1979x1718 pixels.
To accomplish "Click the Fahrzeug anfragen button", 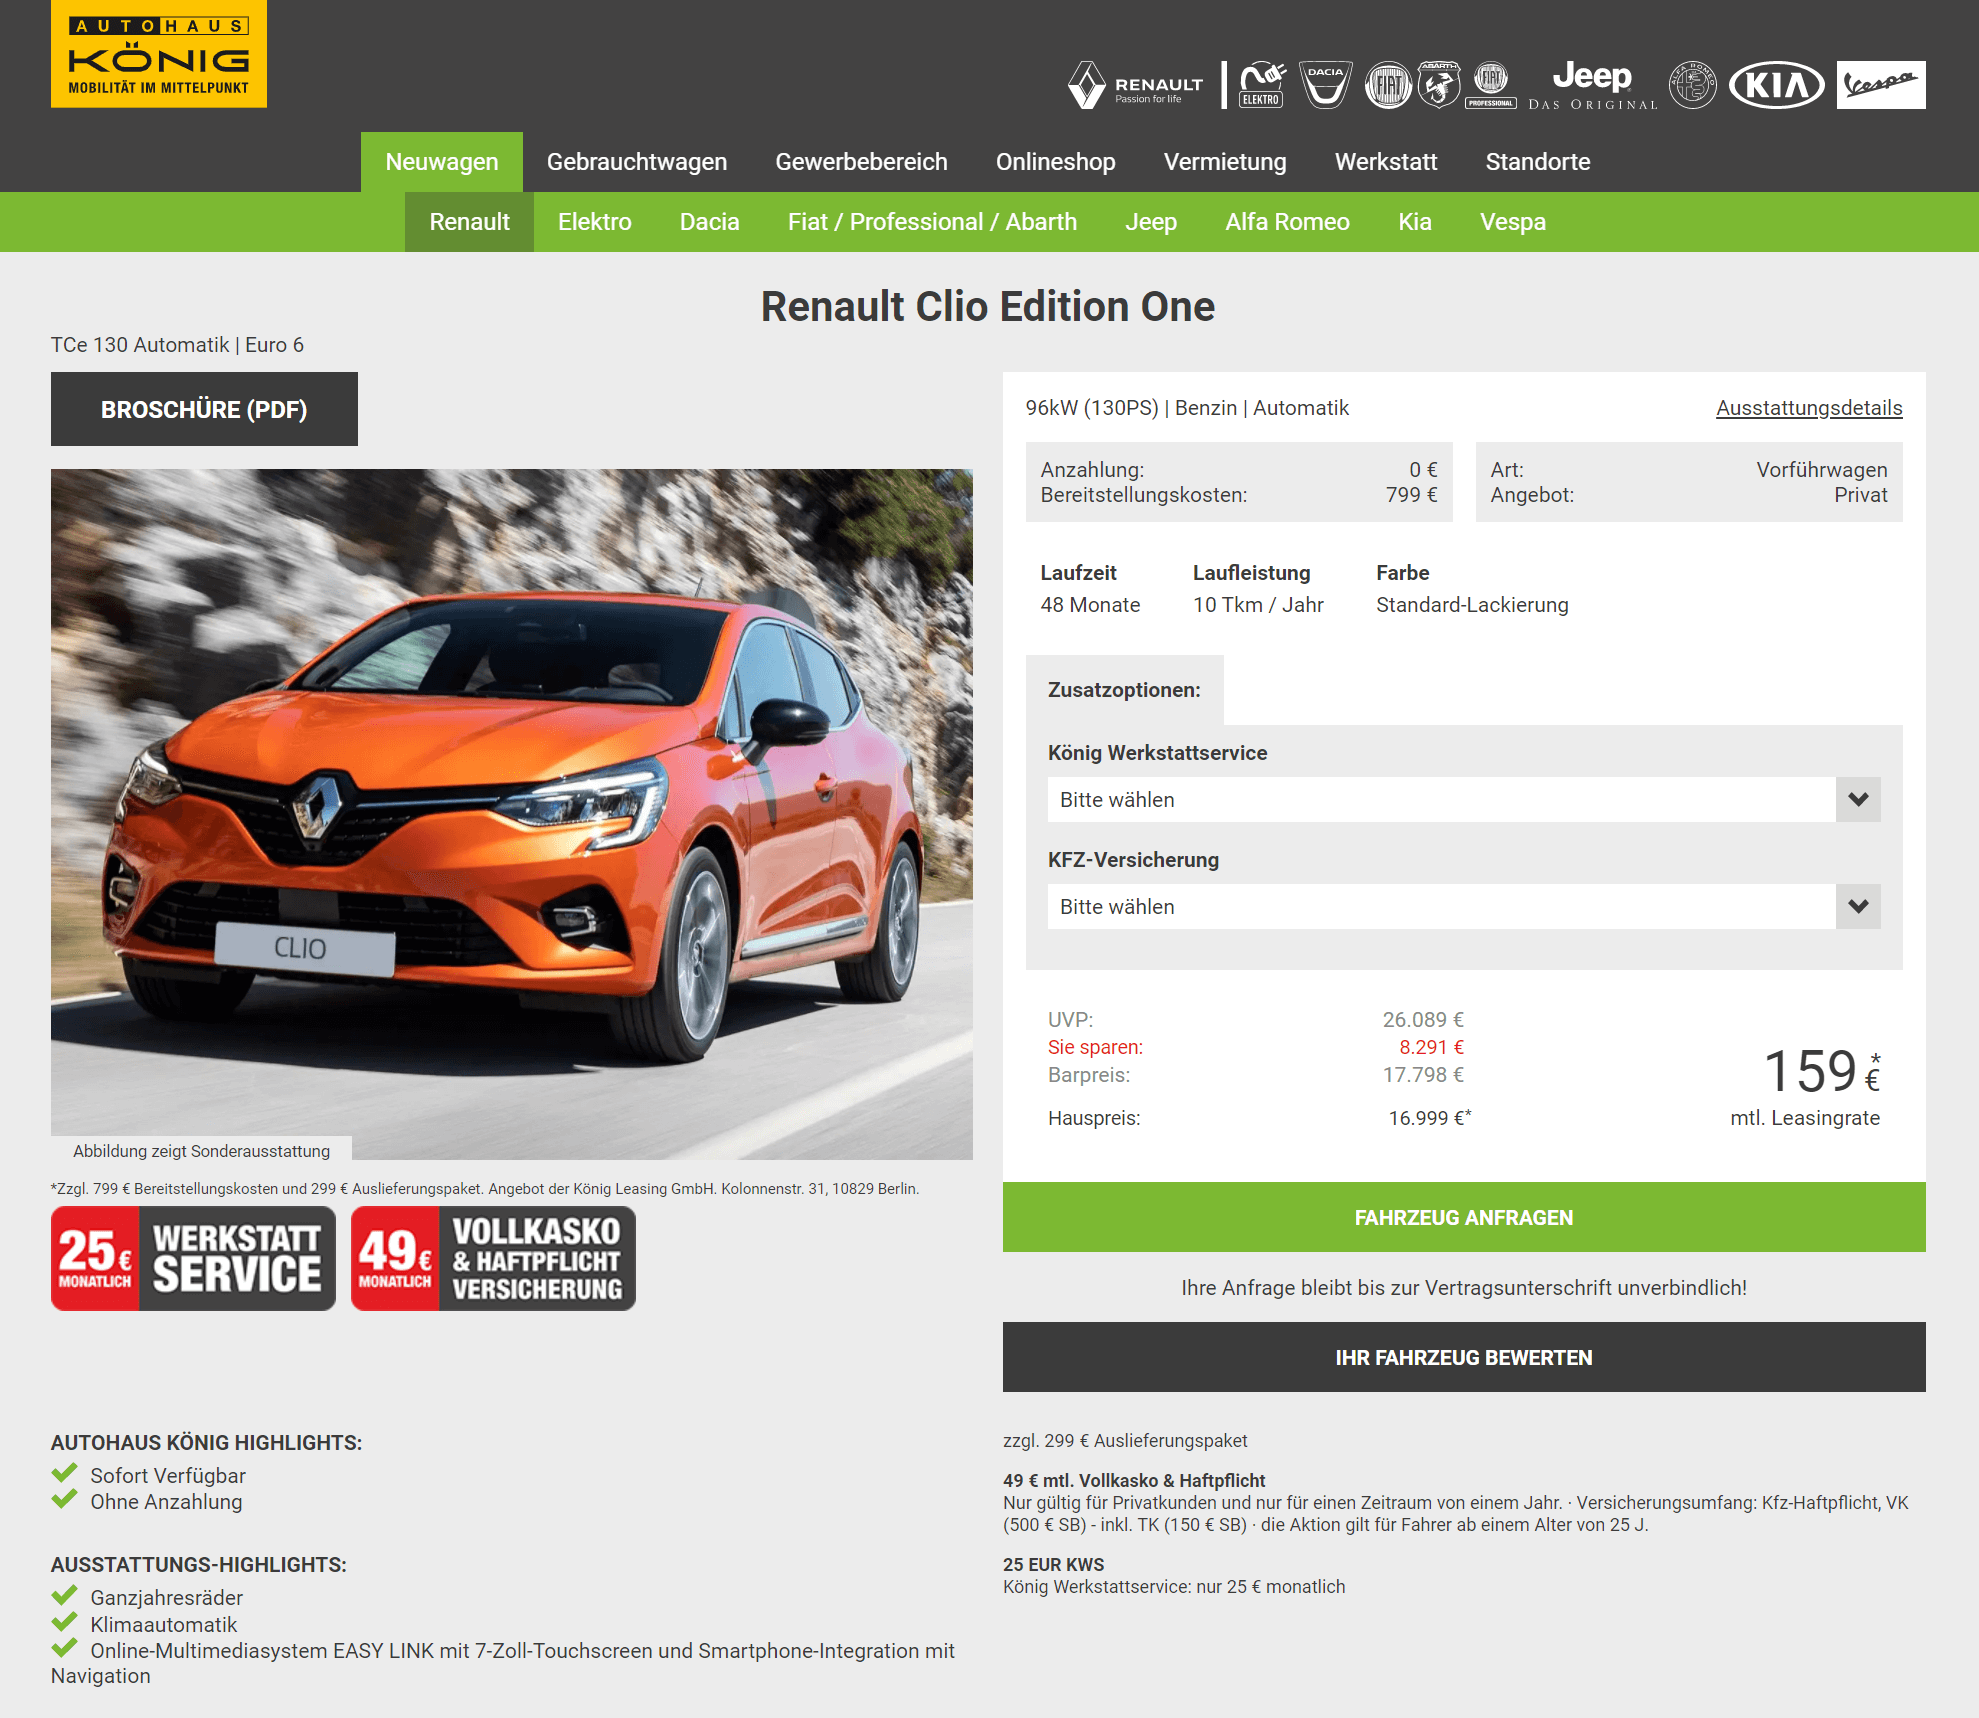I will (1464, 1217).
